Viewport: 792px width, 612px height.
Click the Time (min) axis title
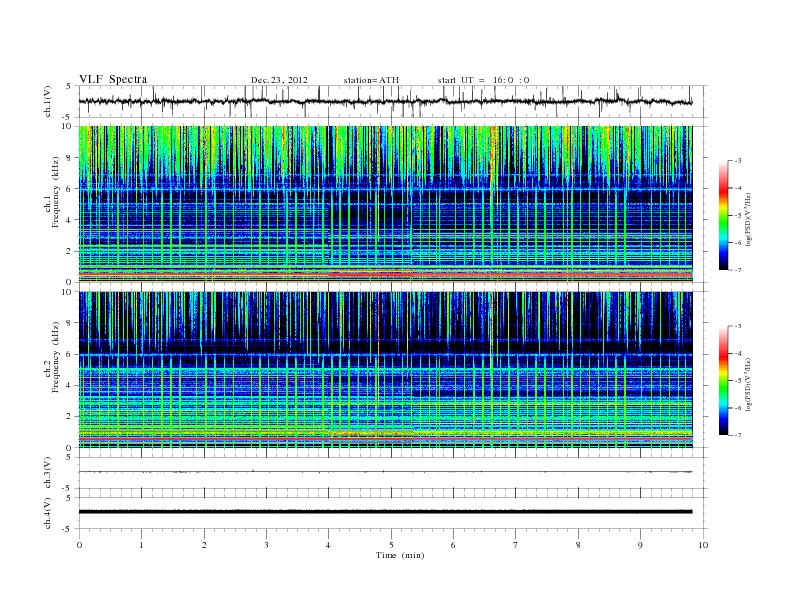point(400,555)
